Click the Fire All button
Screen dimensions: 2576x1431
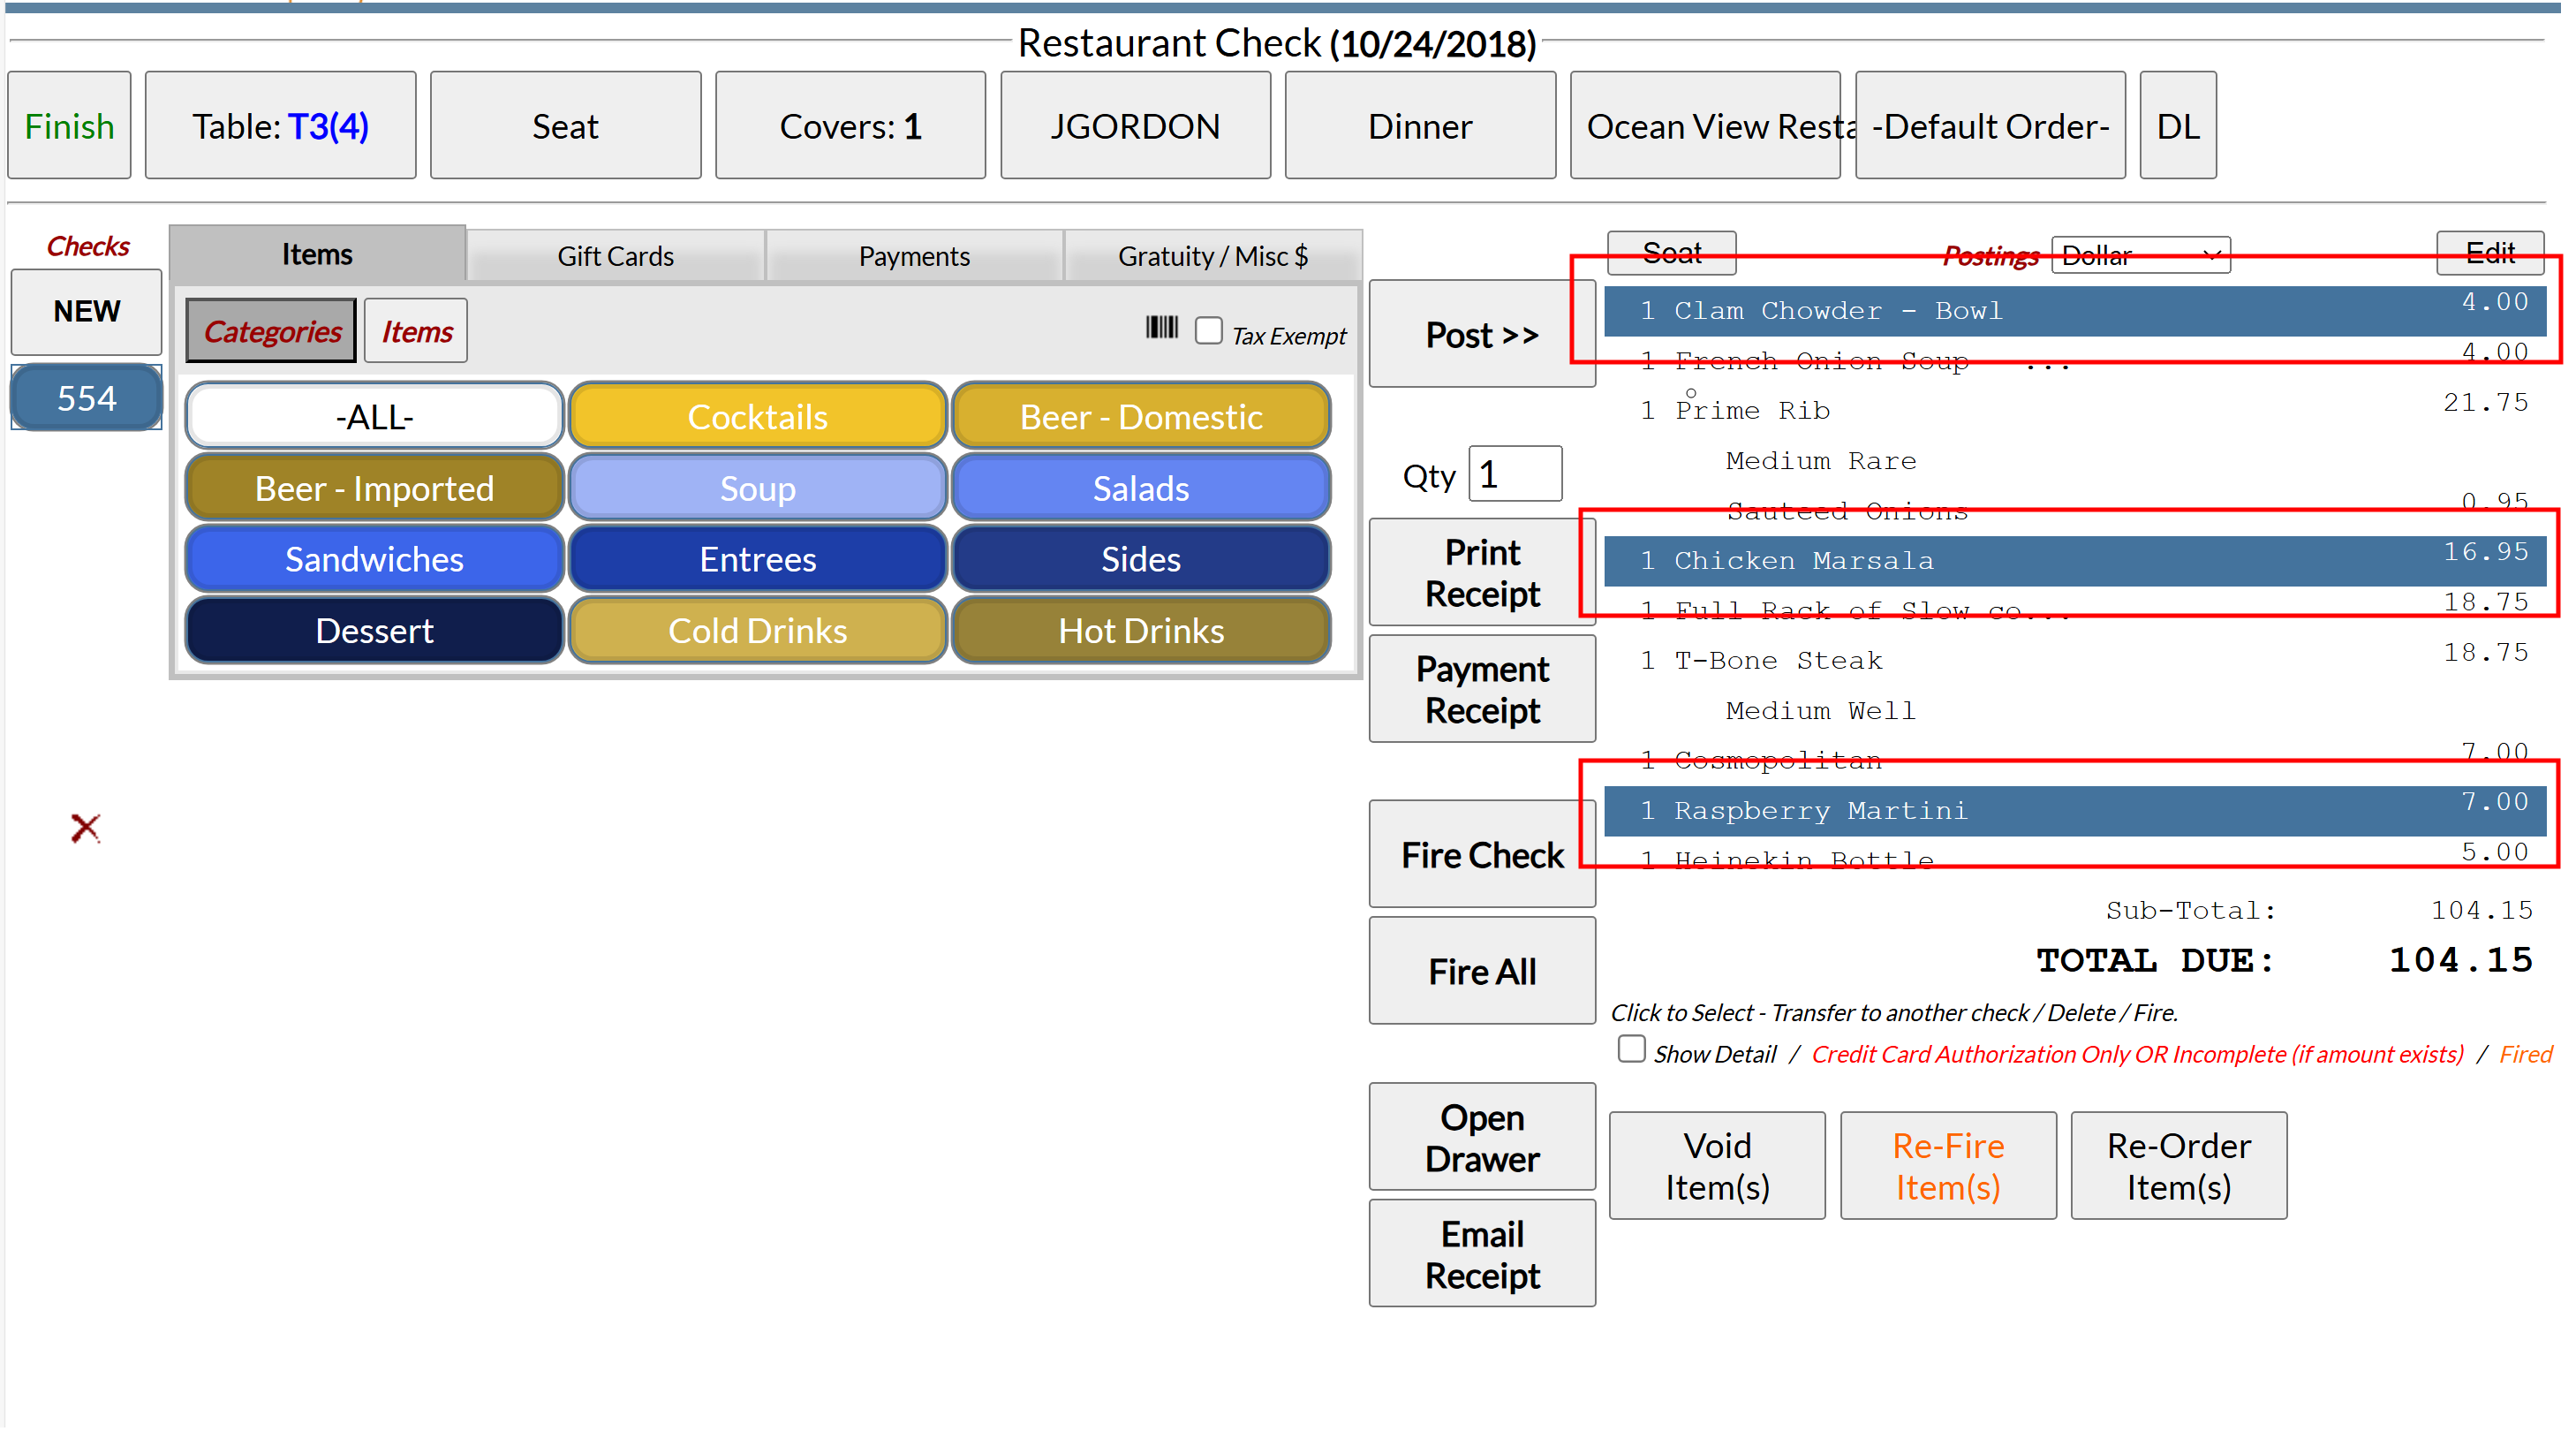click(1481, 971)
